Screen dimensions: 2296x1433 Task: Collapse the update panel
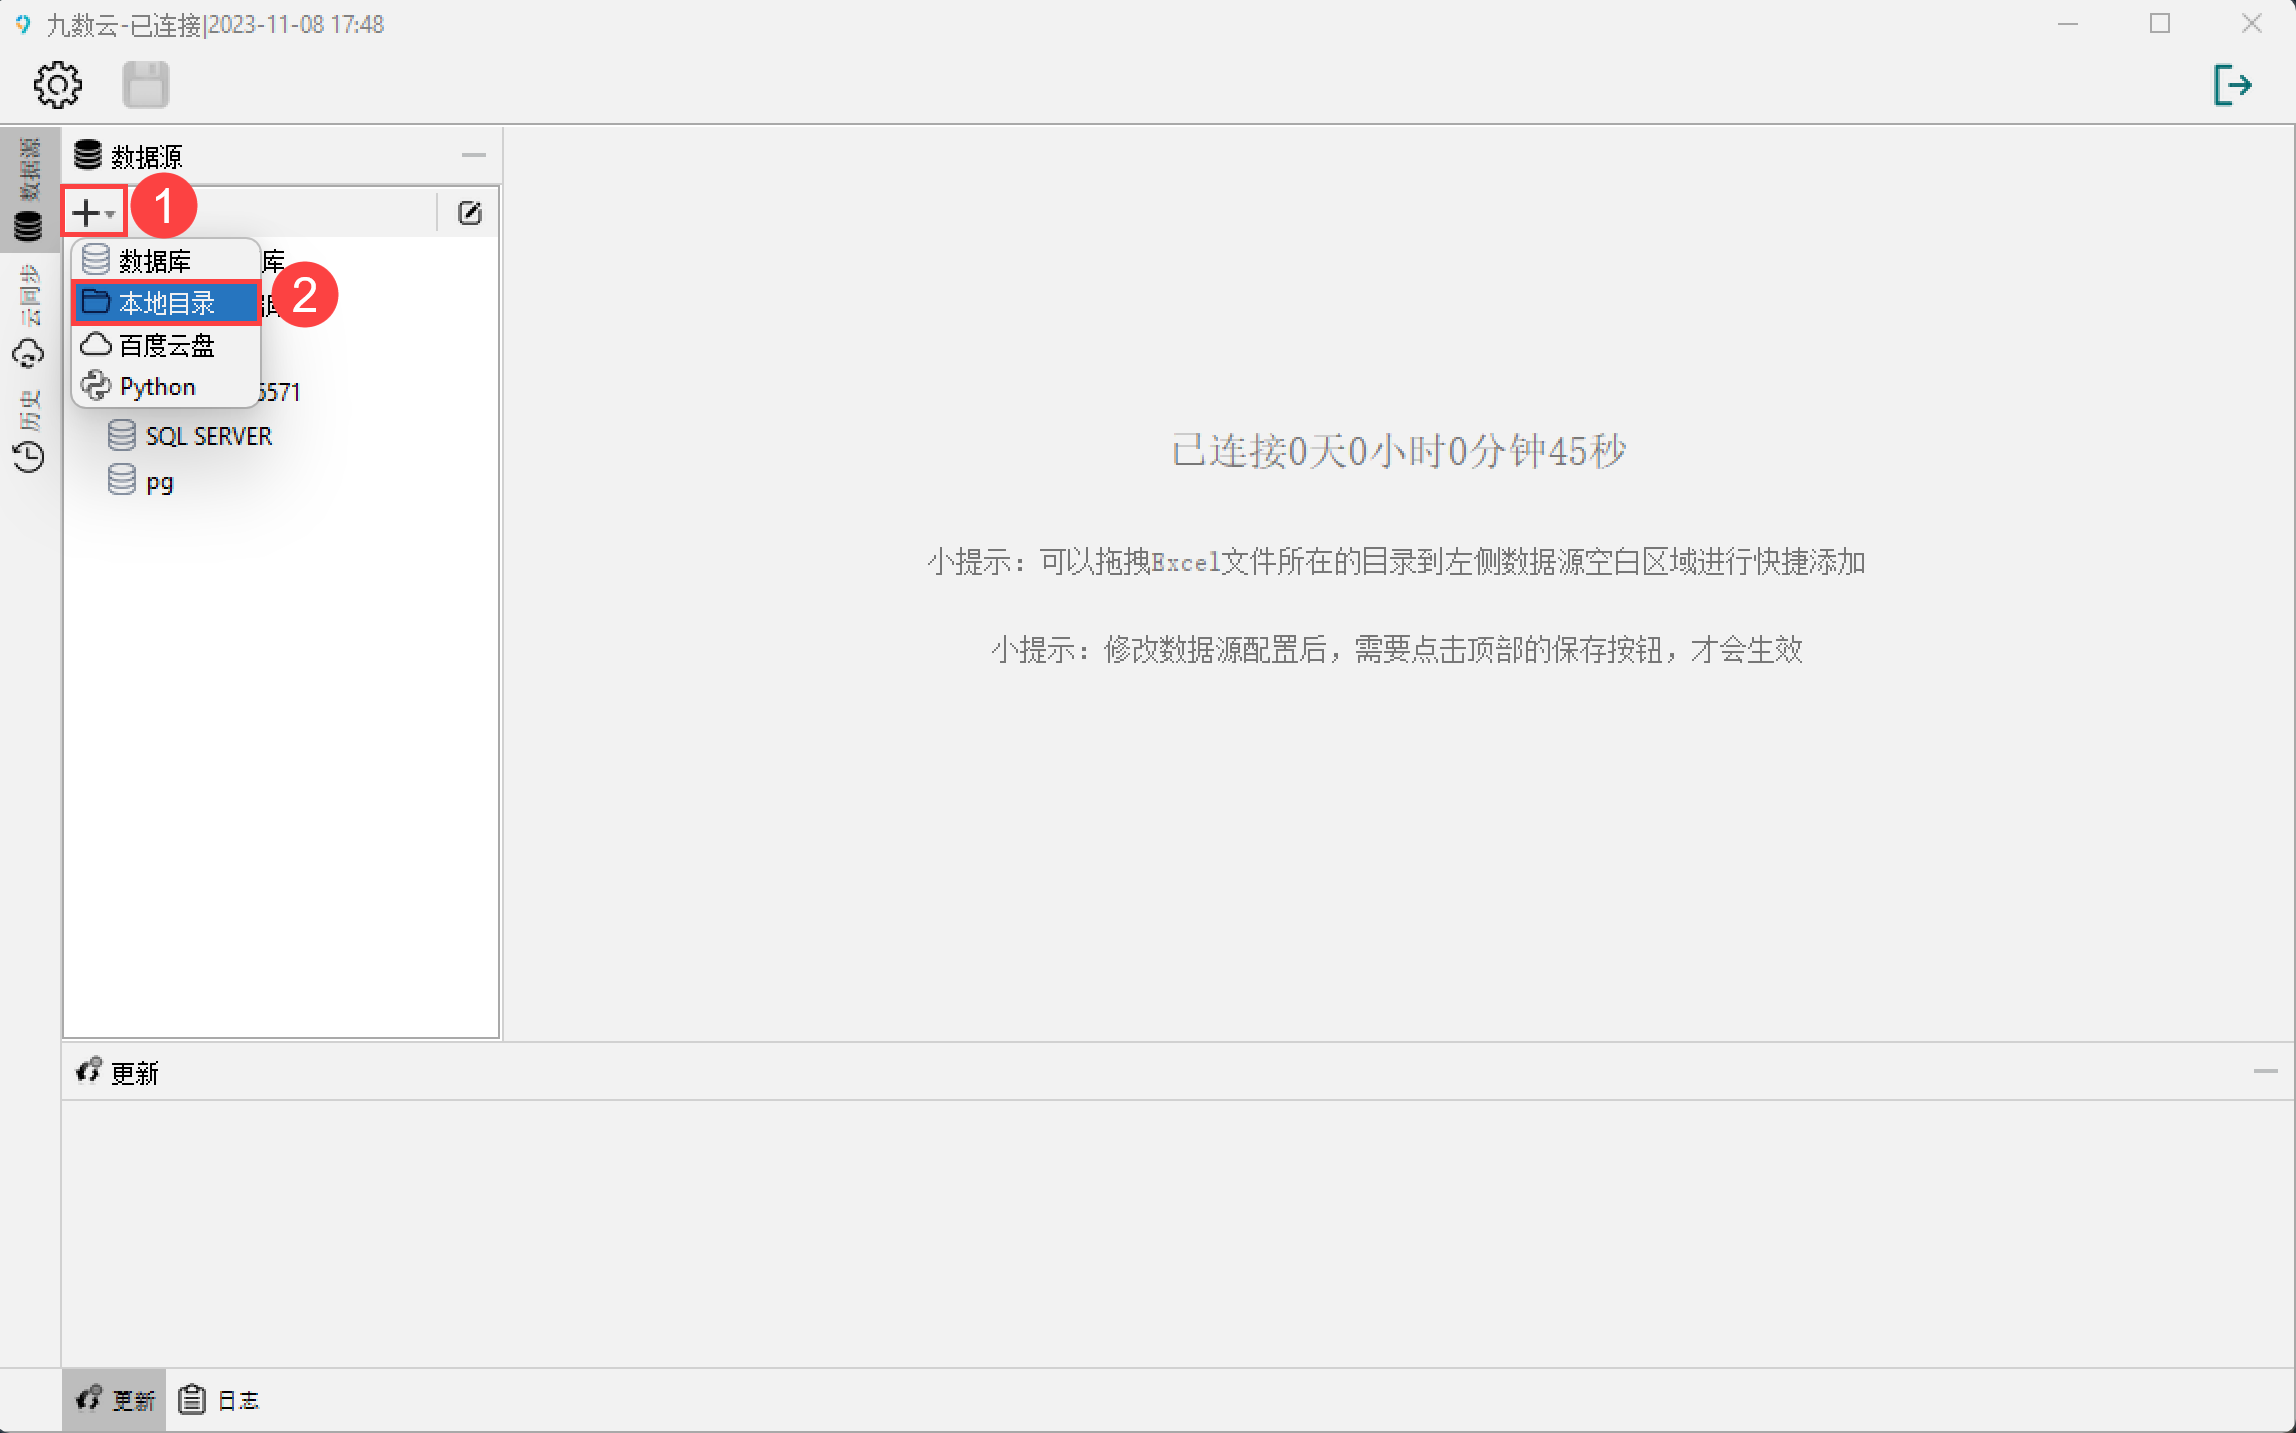point(2265,1072)
